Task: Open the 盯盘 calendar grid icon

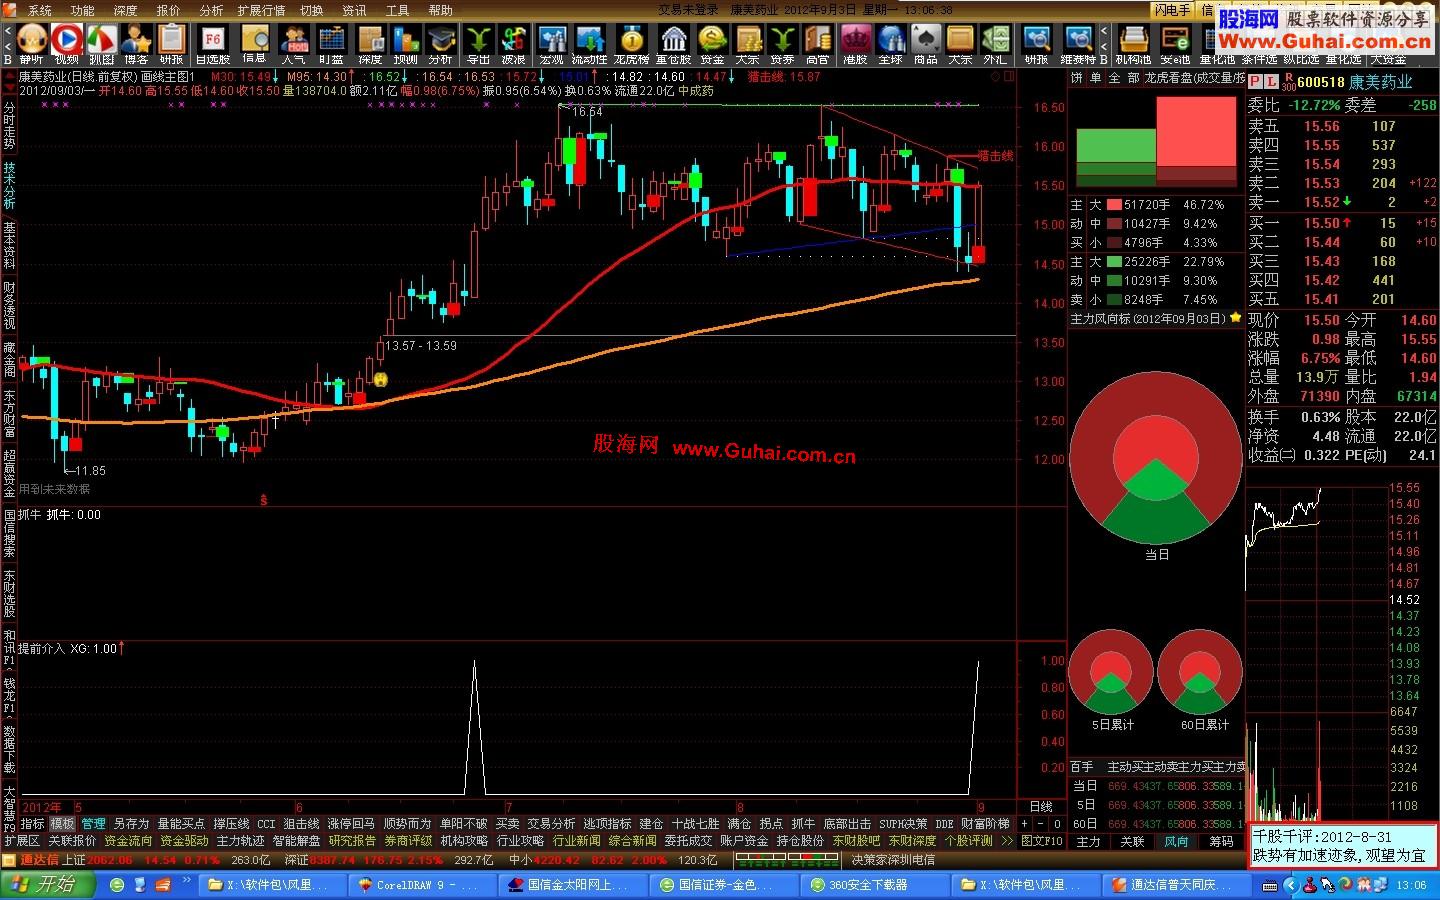Action: click(331, 43)
